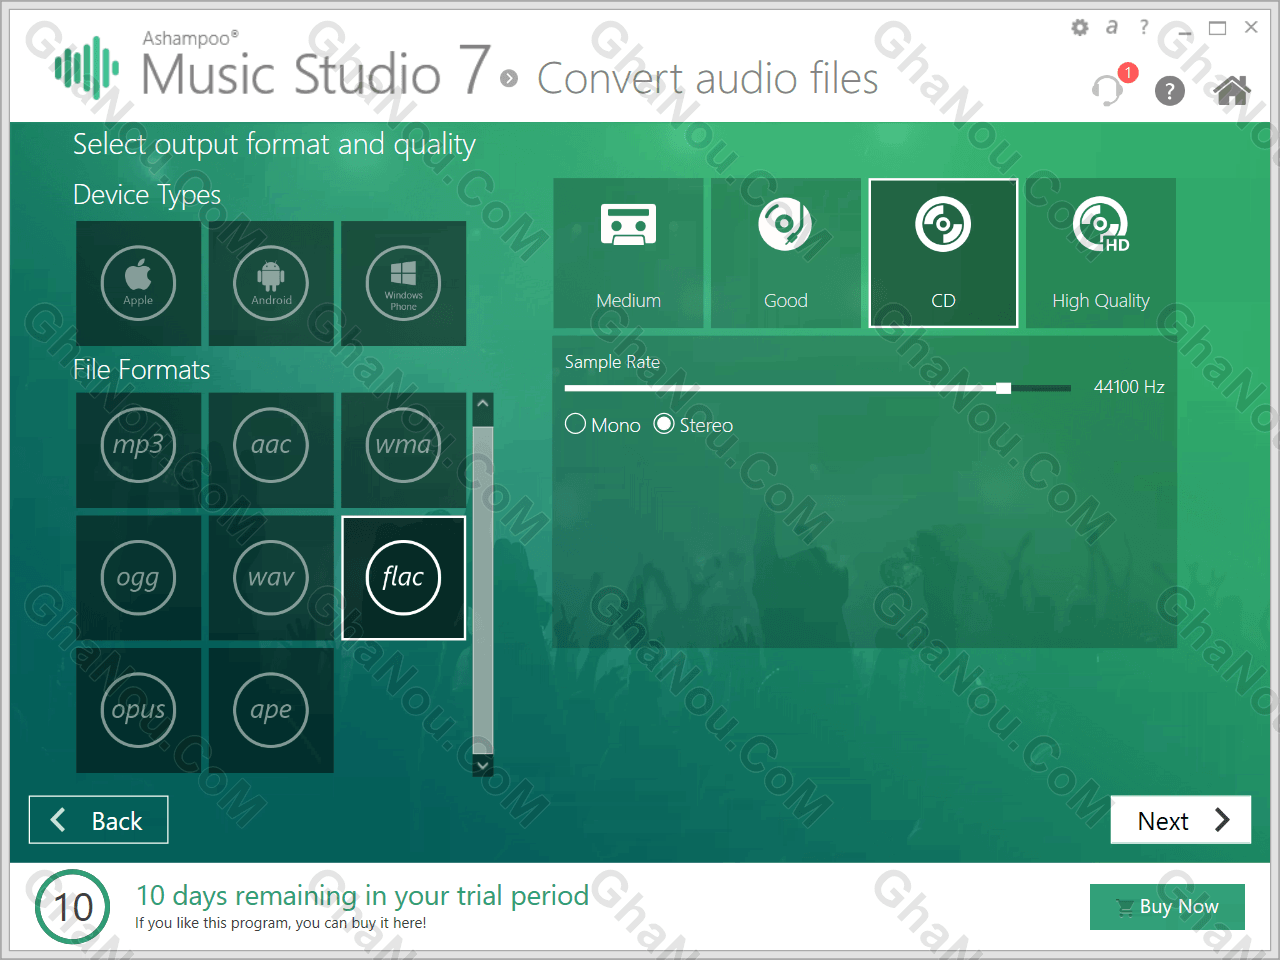
Task: Close the Music Studio window
Action: tap(1251, 27)
